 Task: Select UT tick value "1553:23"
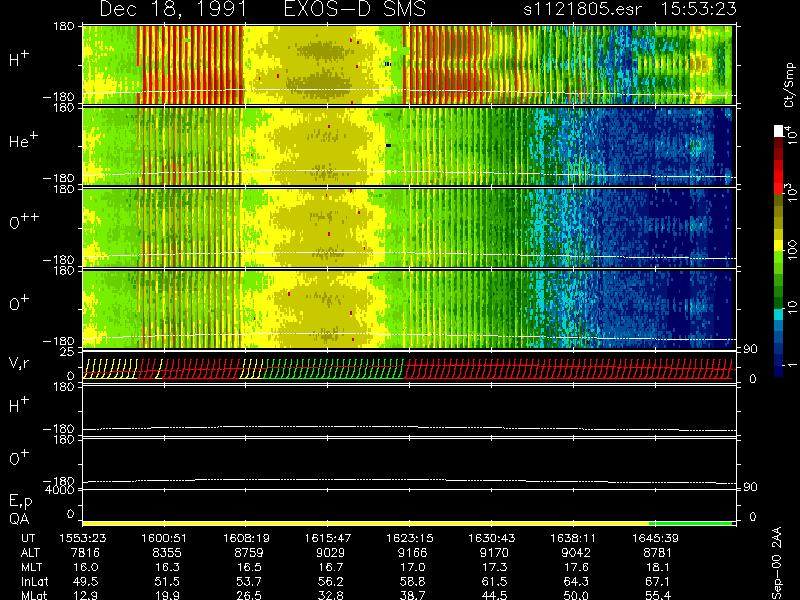[83, 538]
